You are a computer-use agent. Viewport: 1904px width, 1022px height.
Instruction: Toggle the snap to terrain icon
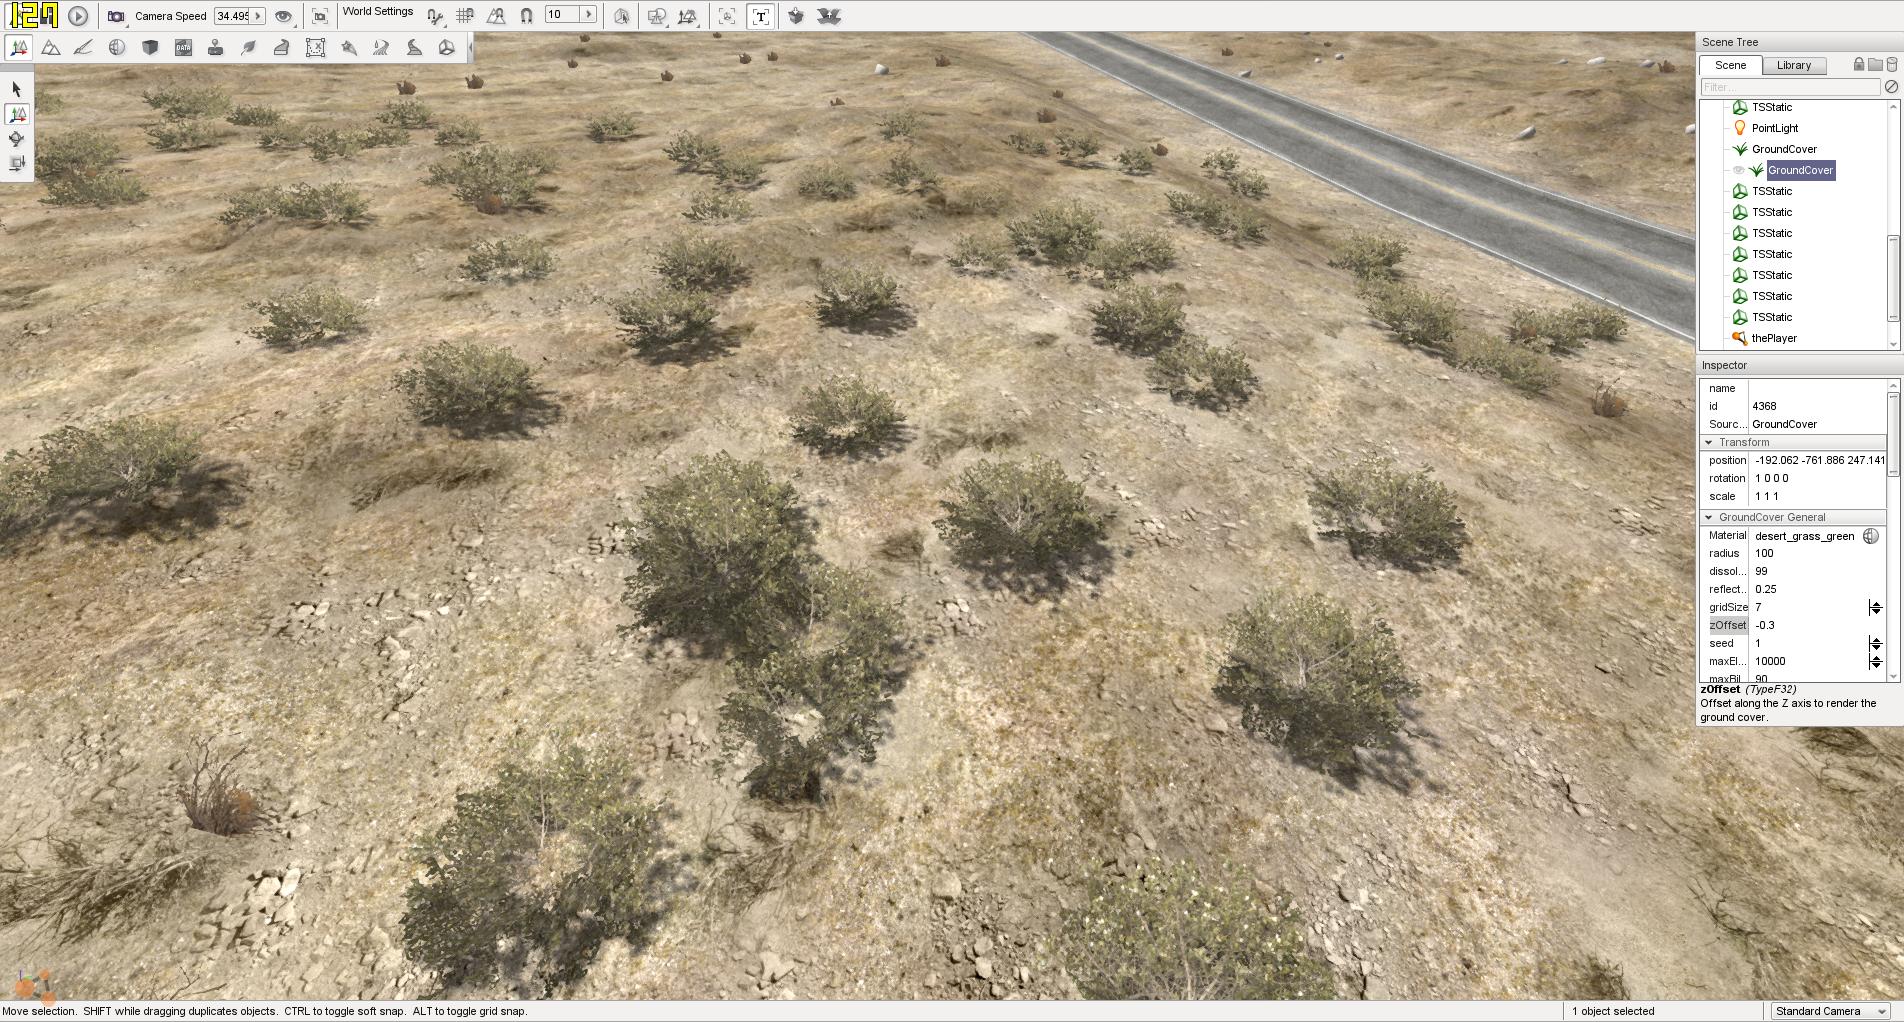pyautogui.click(x=496, y=16)
